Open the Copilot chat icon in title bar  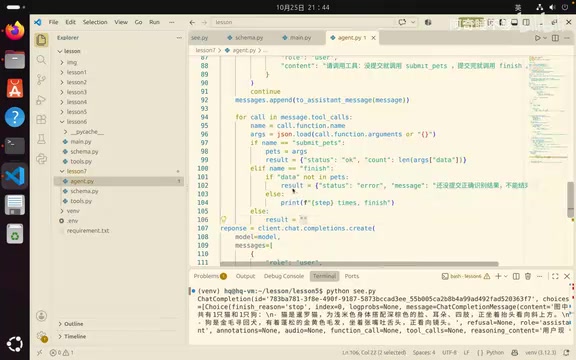pyautogui.click(x=402, y=22)
